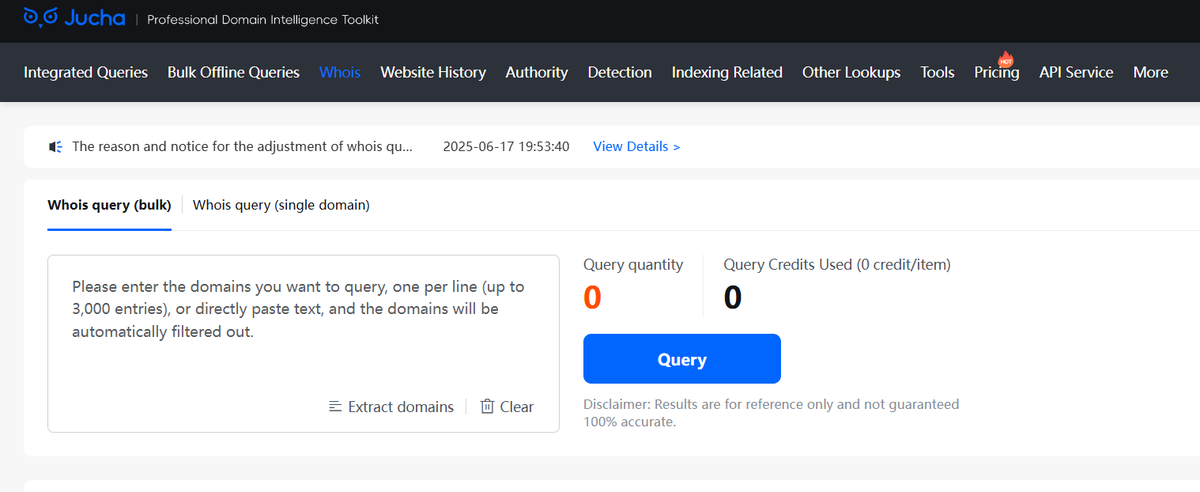Select the orange Query quantity value 0
The width and height of the screenshot is (1200, 492).
click(x=592, y=298)
